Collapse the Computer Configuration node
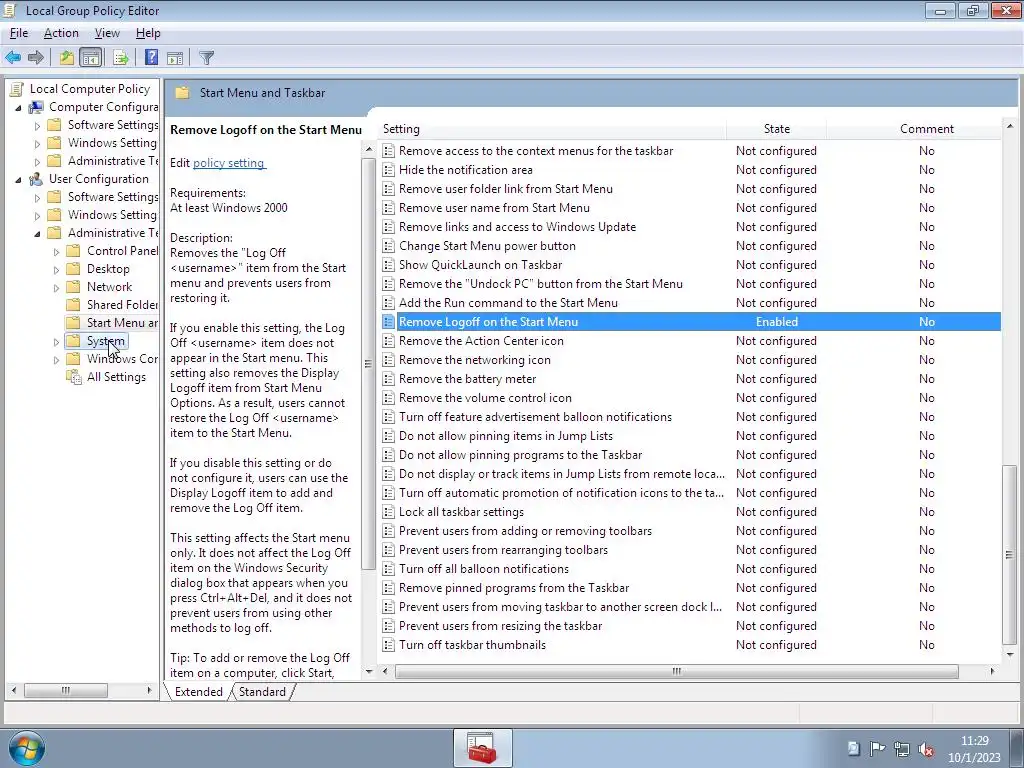 pyautogui.click(x=18, y=107)
